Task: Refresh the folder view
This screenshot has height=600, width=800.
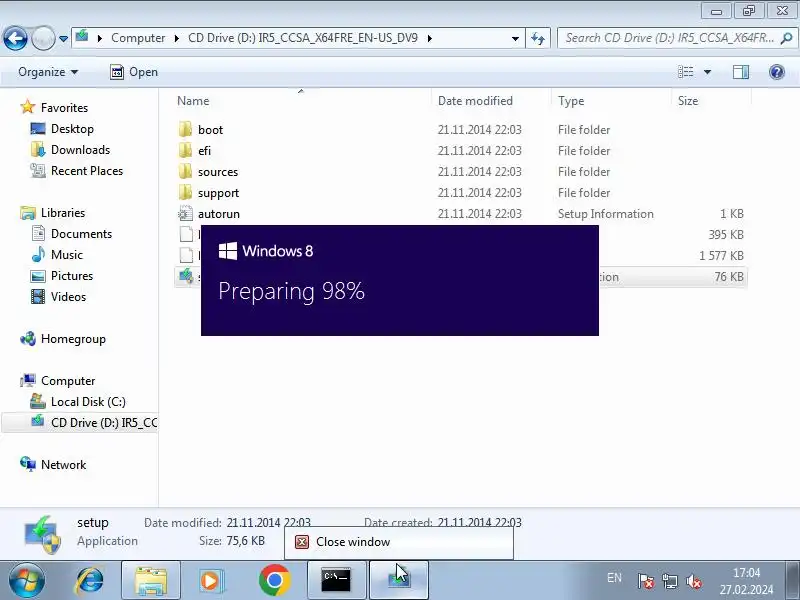Action: [x=538, y=38]
